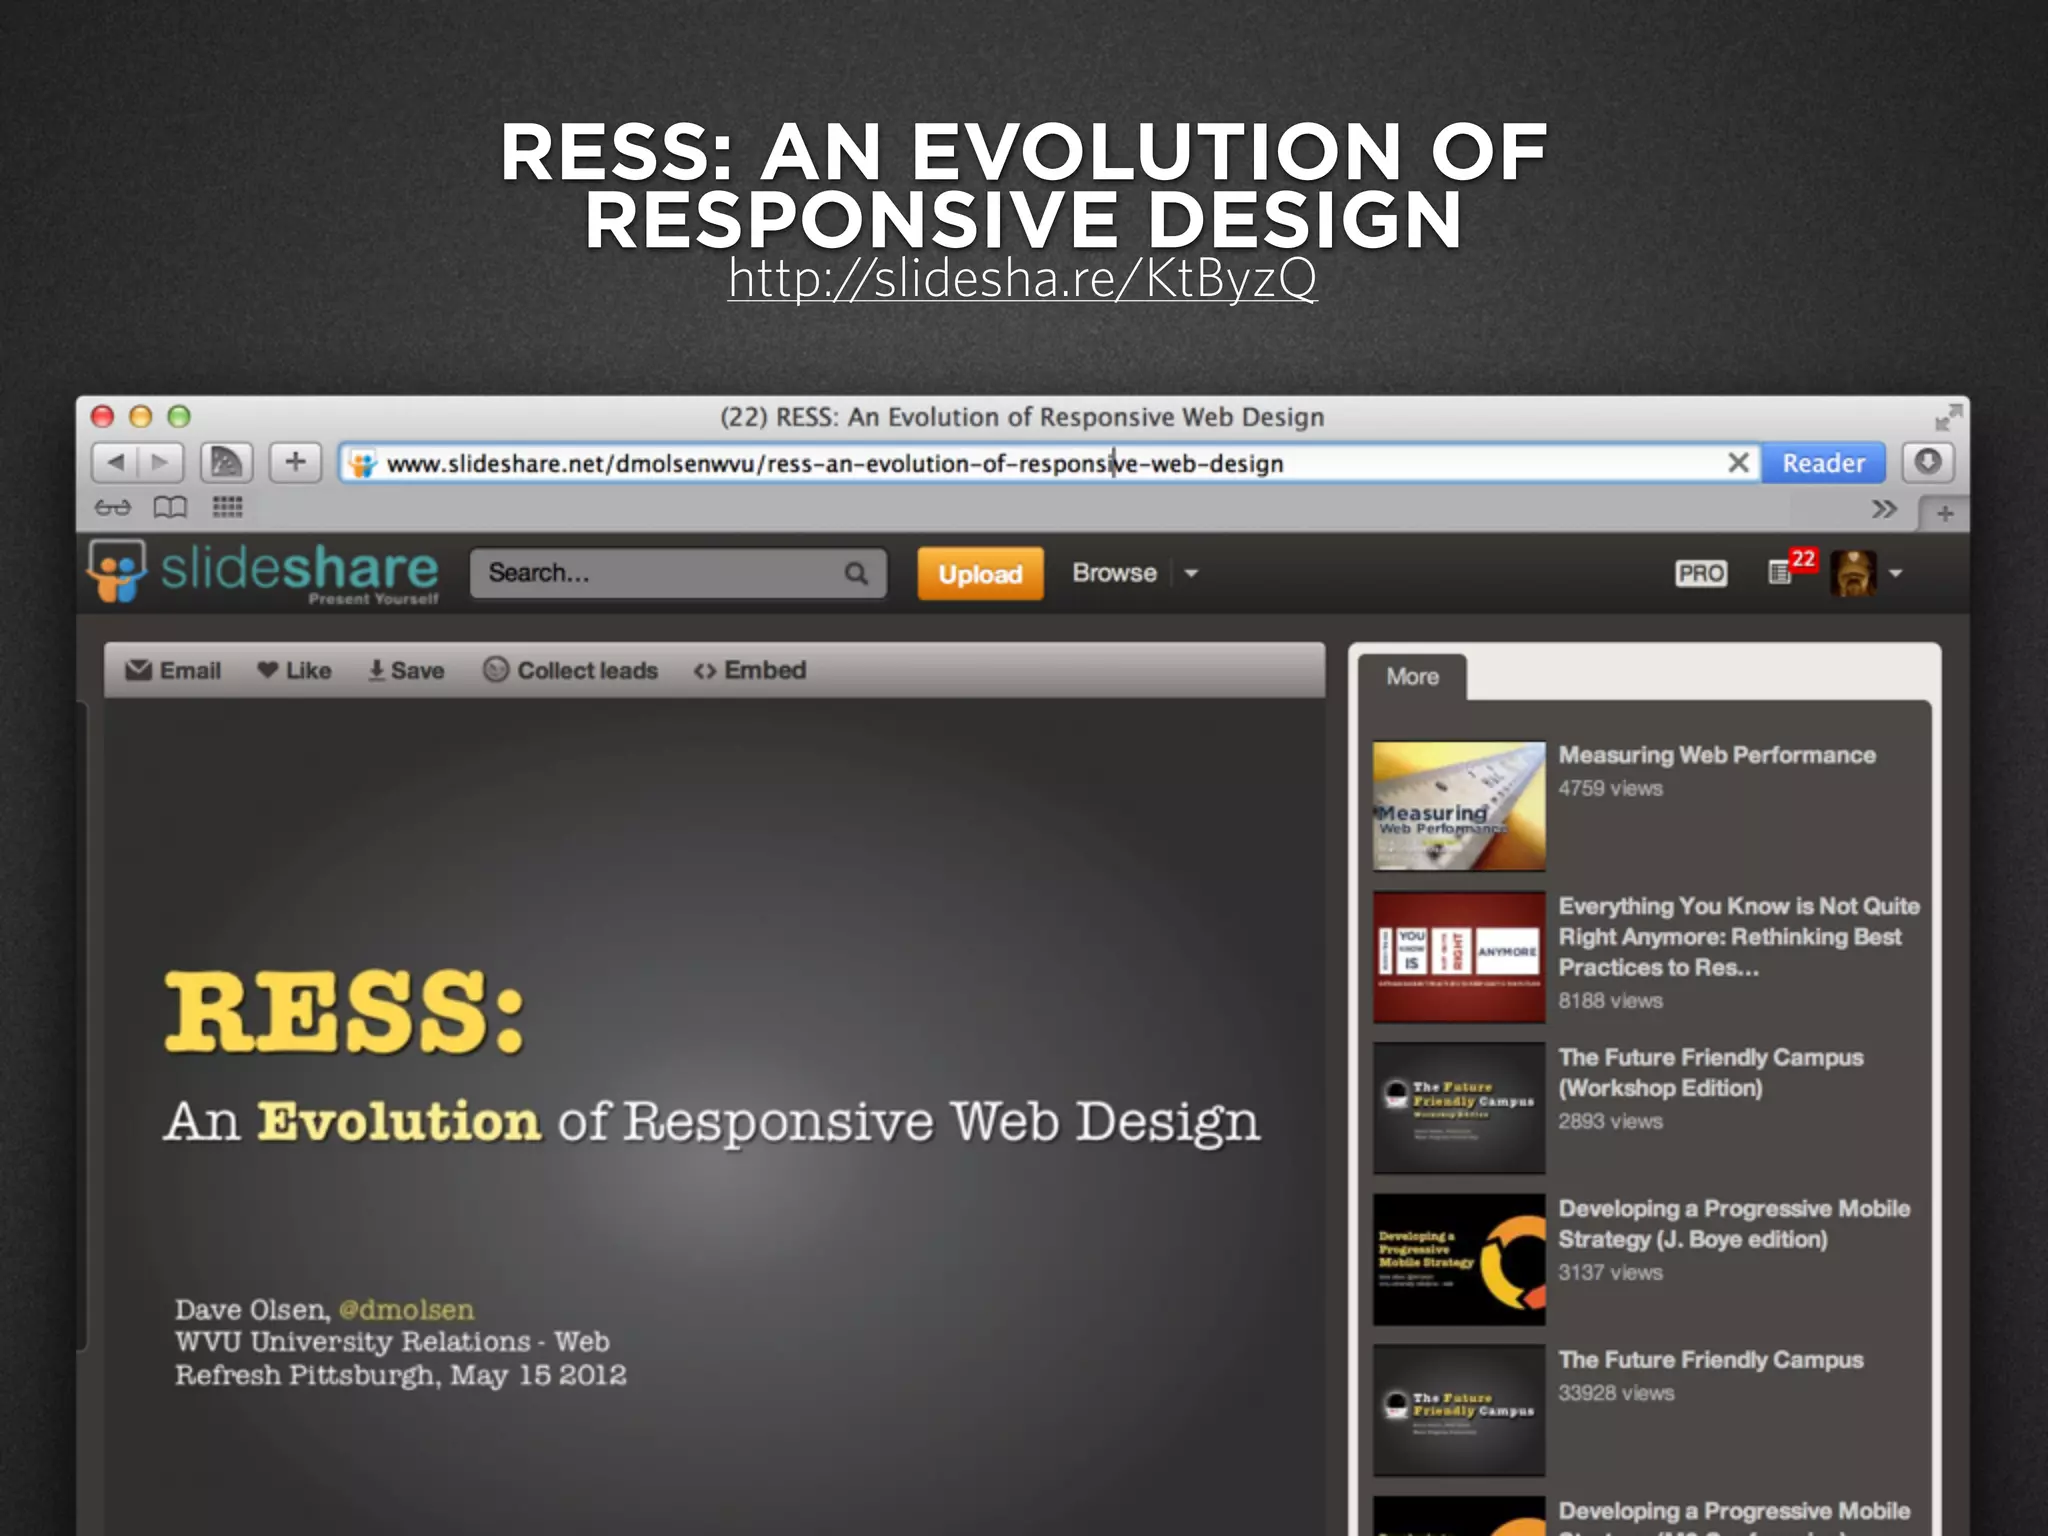
Task: Click the browser forward arrow button
Action: click(161, 462)
